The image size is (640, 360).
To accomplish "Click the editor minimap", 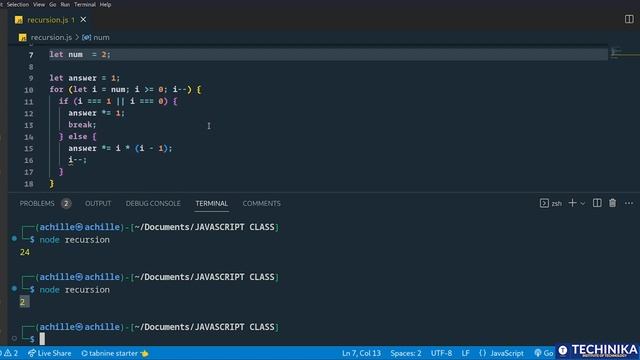I will coord(624,54).
